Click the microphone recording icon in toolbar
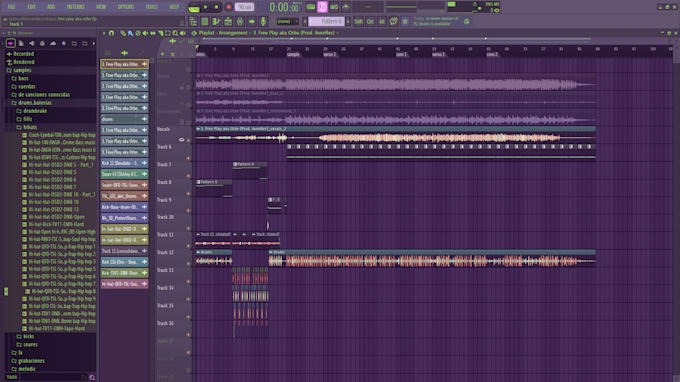Image resolution: width=680 pixels, height=382 pixels. coord(263,21)
